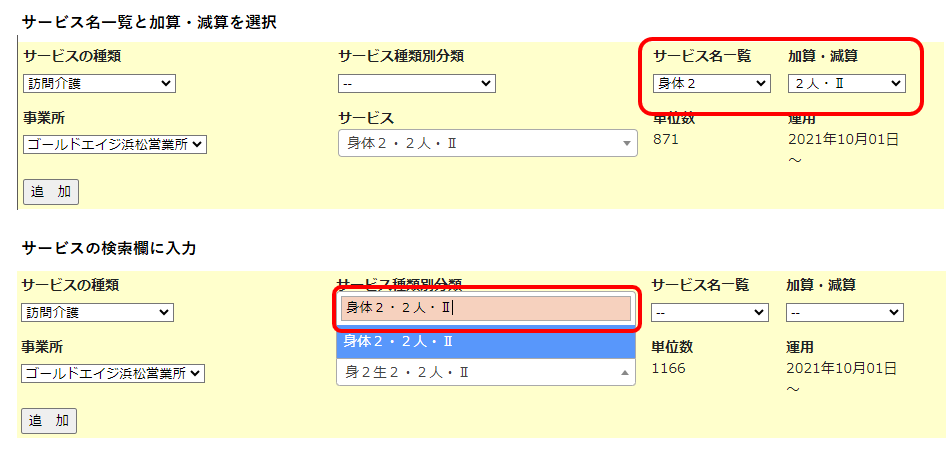Select highlighted result 身体２・２人・Ⅱ in list
This screenshot has width=946, height=452.
[x=486, y=342]
